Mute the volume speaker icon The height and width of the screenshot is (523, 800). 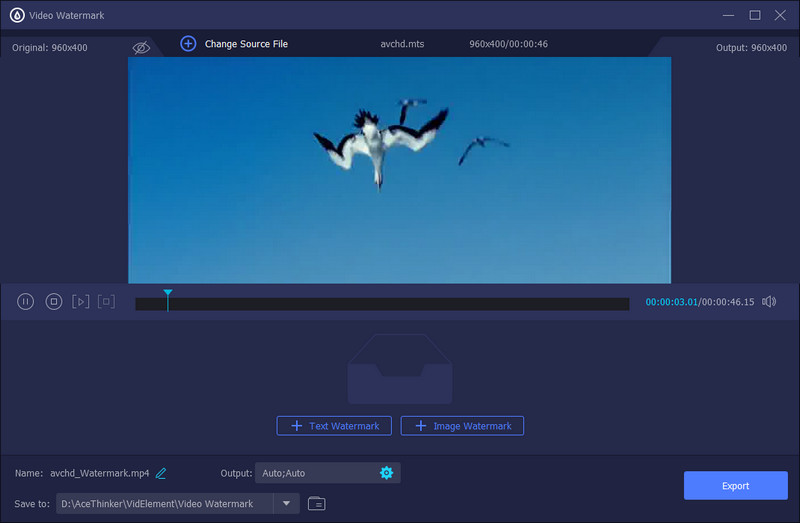click(x=769, y=302)
